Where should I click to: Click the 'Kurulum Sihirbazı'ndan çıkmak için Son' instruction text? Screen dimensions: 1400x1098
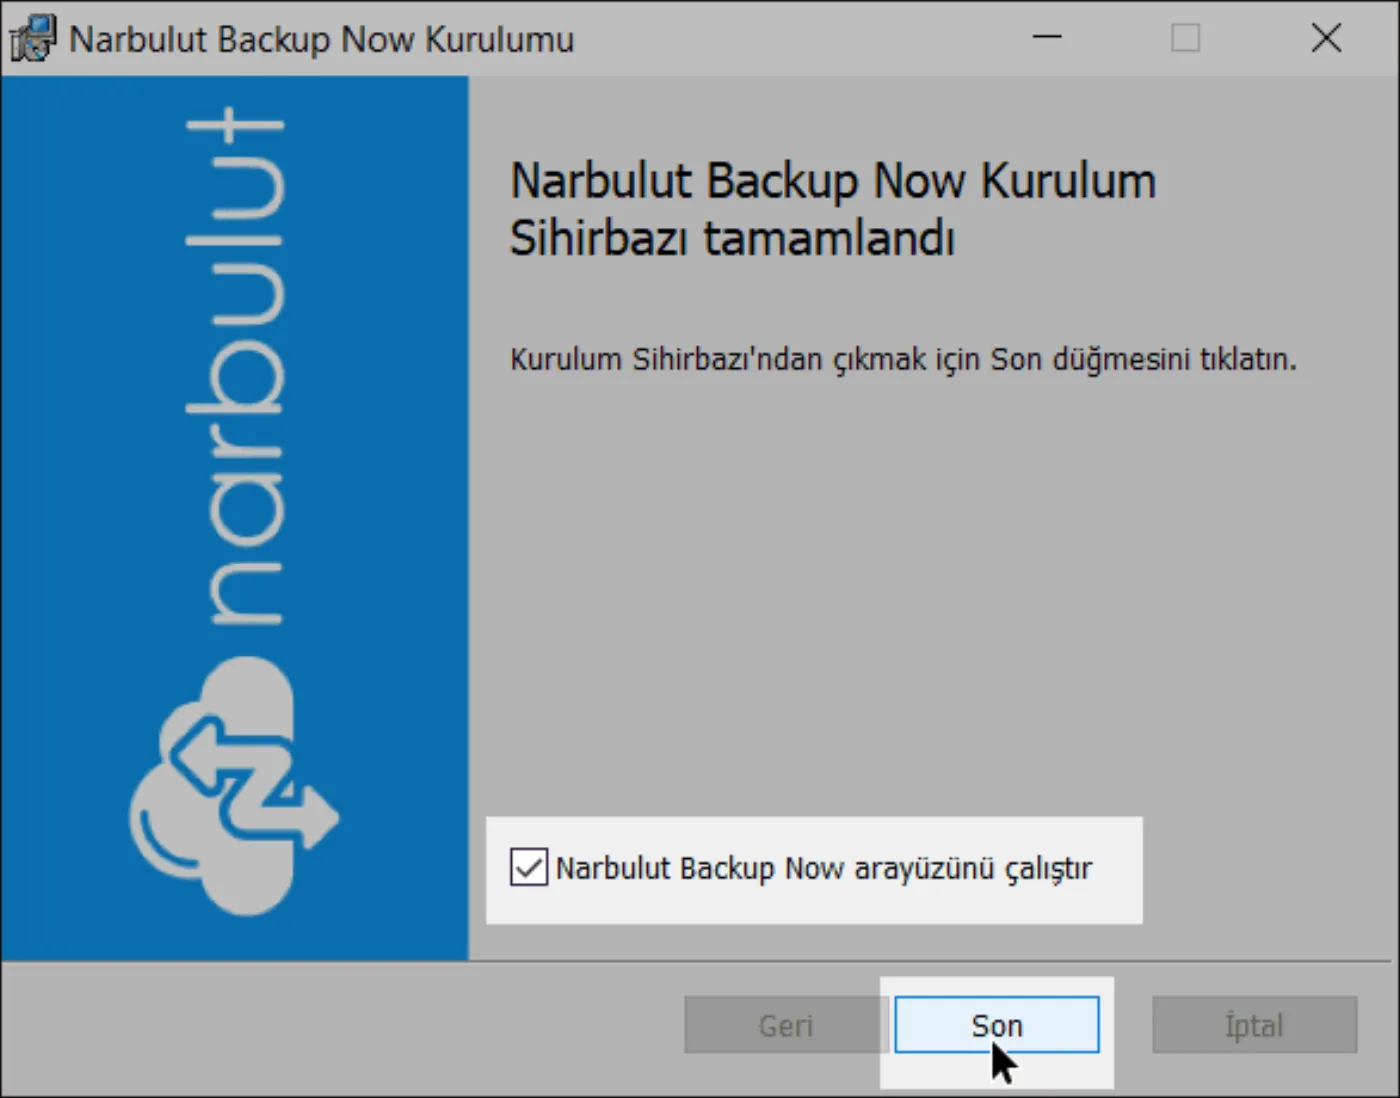[x=903, y=359]
